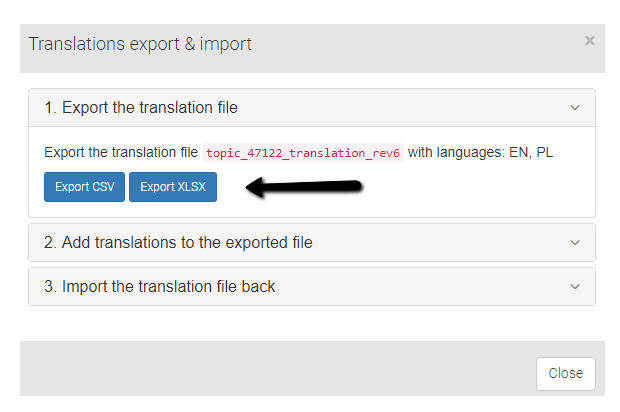620x412 pixels.
Task: Click the 'Translations export & import' dialog title
Action: (140, 44)
